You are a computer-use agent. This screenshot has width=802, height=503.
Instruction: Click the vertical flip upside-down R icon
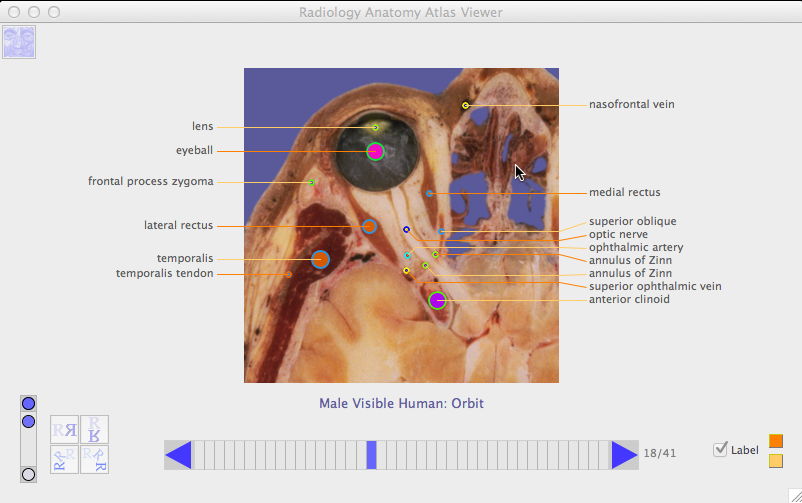click(94, 430)
